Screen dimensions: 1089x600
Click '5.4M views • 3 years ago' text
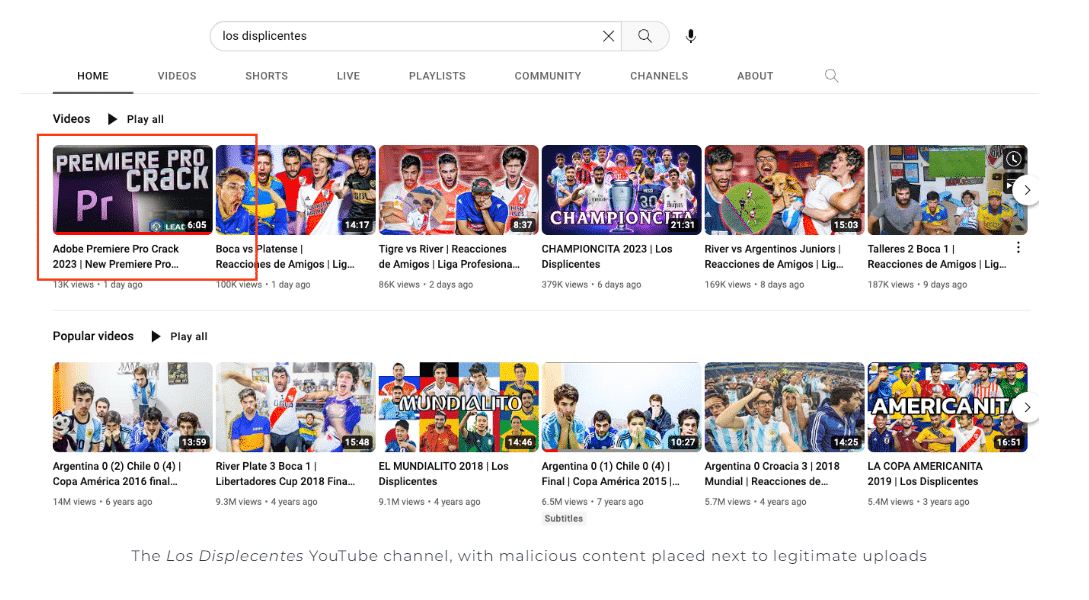(x=919, y=502)
